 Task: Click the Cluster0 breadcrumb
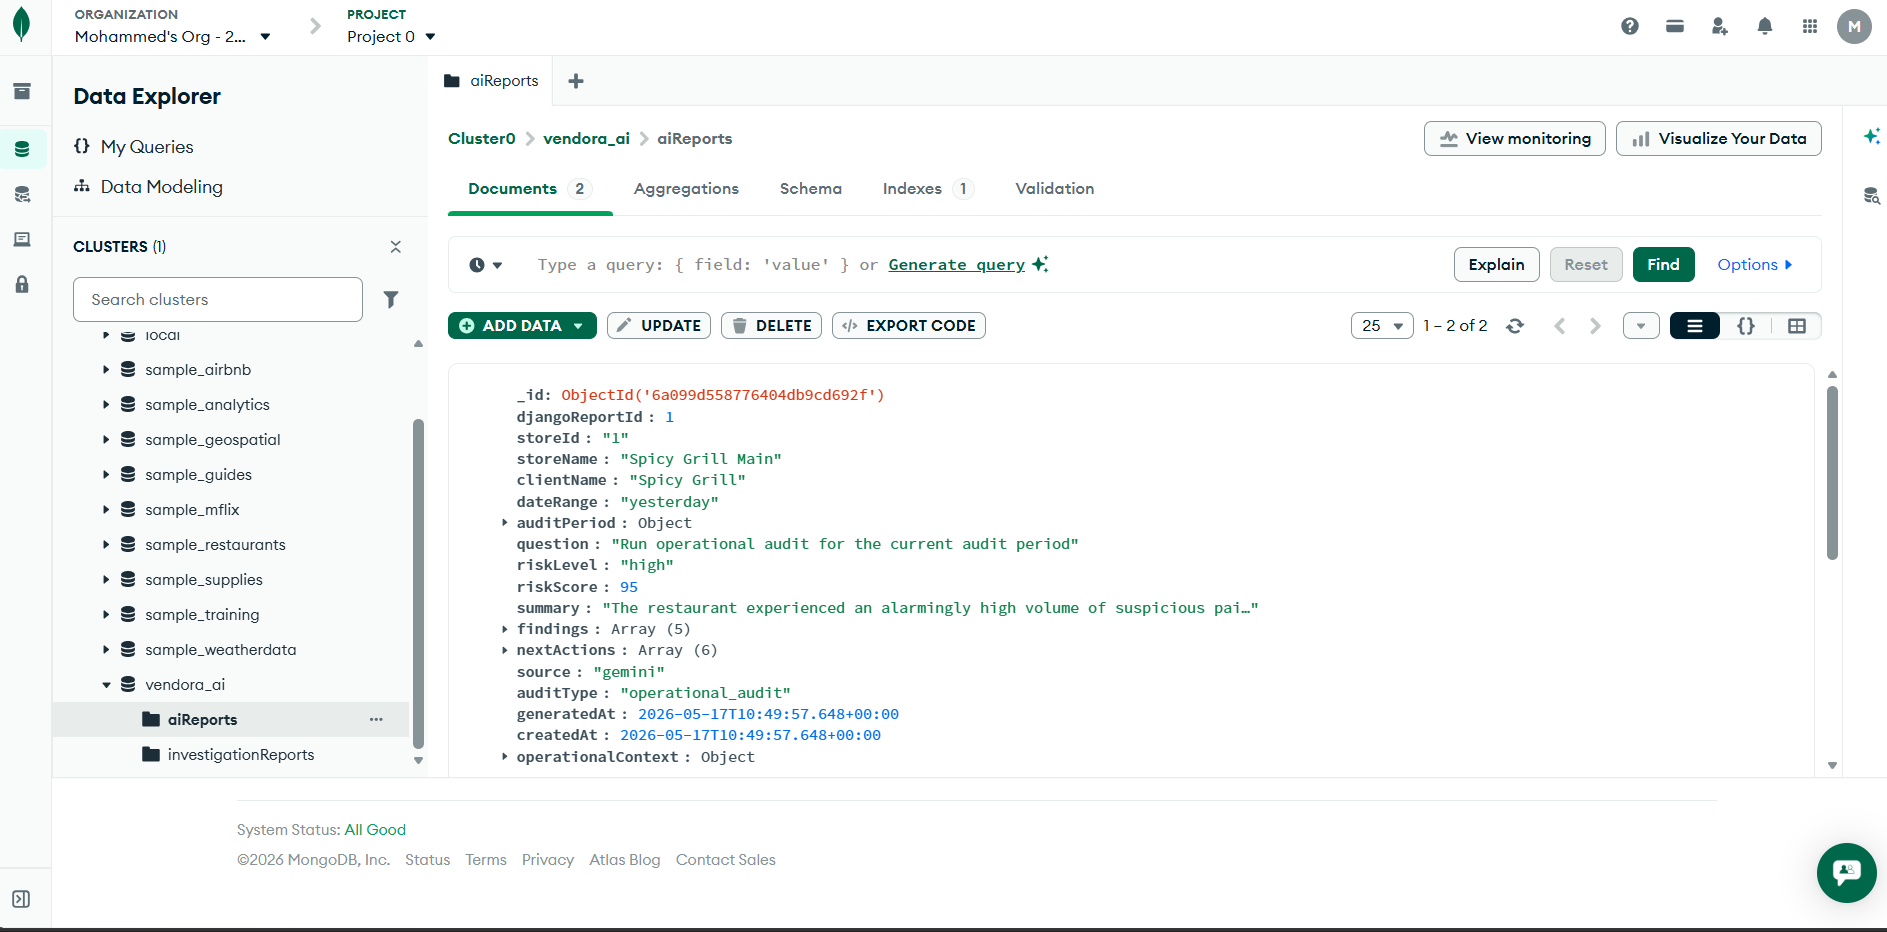(x=482, y=139)
